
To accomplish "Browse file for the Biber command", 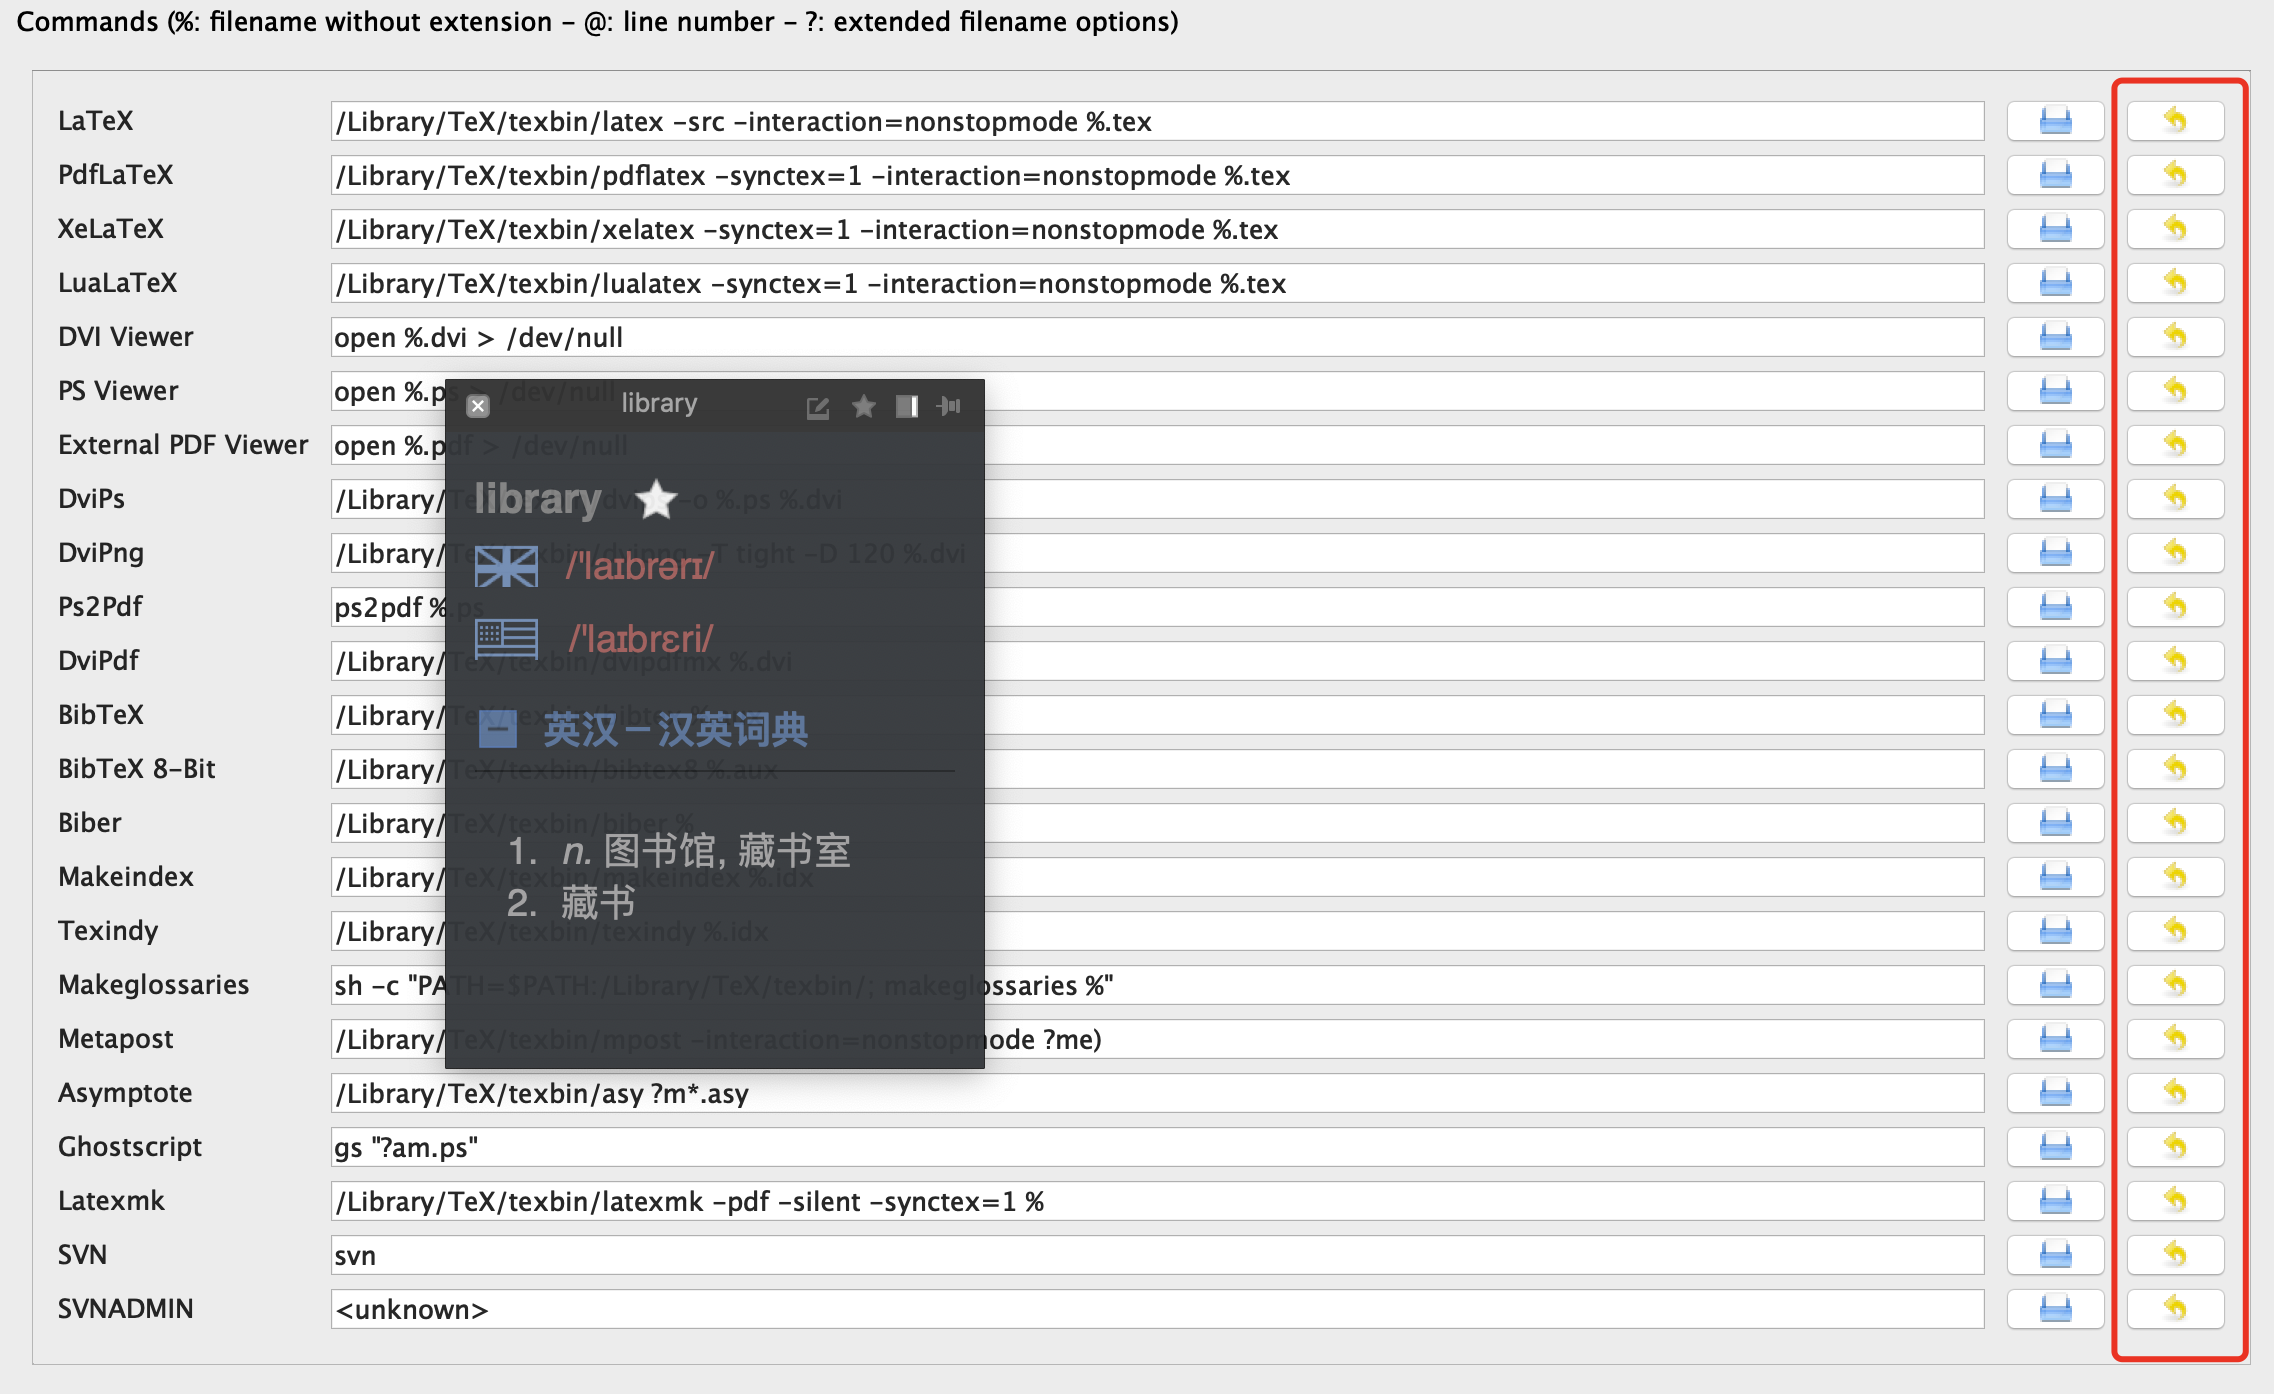I will [2055, 822].
